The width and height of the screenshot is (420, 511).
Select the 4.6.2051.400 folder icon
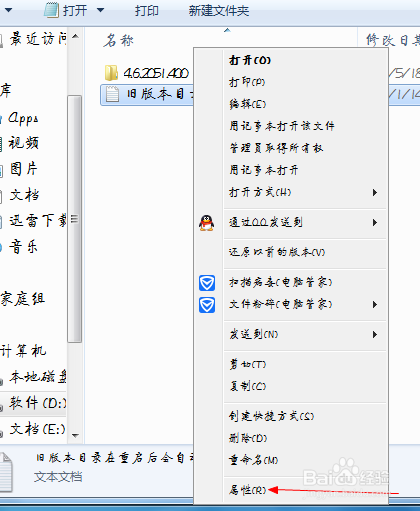(111, 73)
